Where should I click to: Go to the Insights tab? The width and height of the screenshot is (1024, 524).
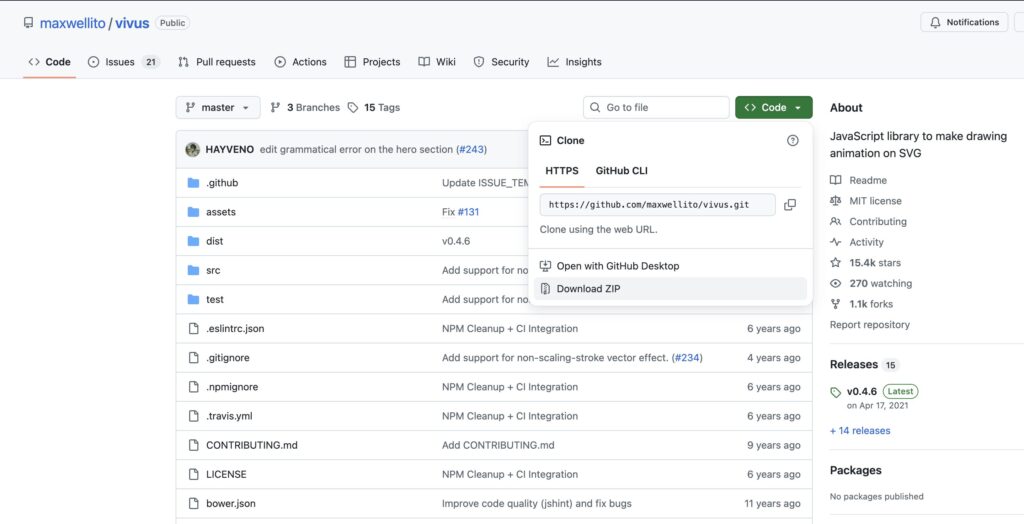(x=574, y=62)
